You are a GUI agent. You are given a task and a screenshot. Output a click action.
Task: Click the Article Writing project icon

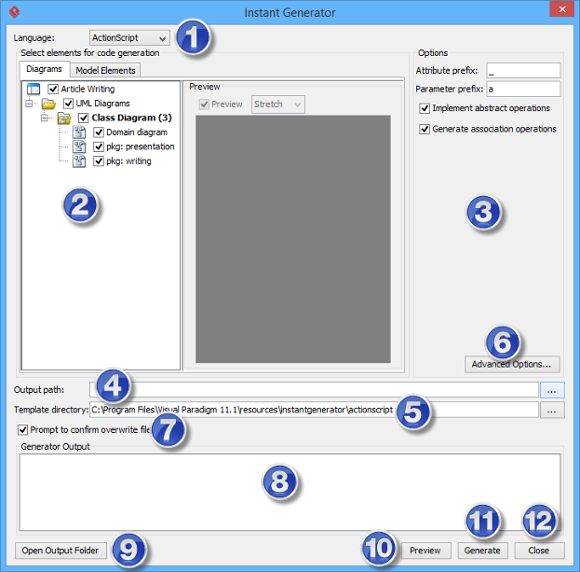(33, 89)
